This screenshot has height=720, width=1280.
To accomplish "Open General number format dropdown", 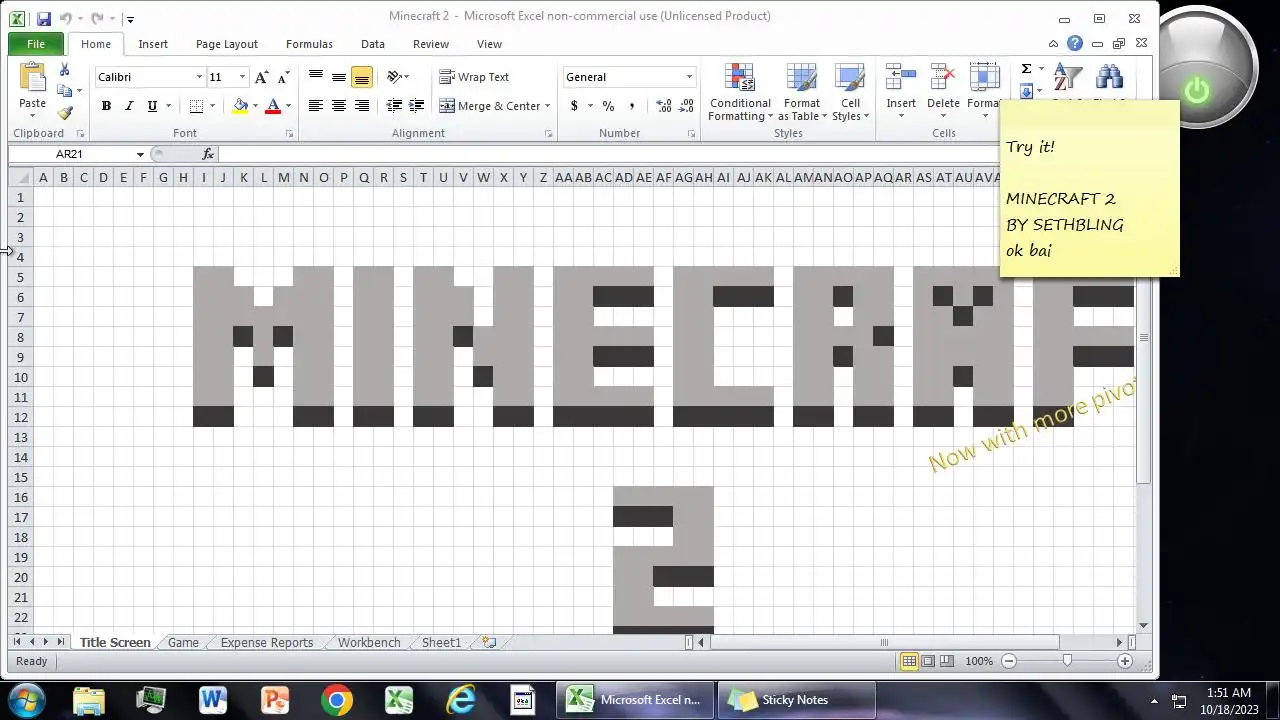I will click(689, 77).
